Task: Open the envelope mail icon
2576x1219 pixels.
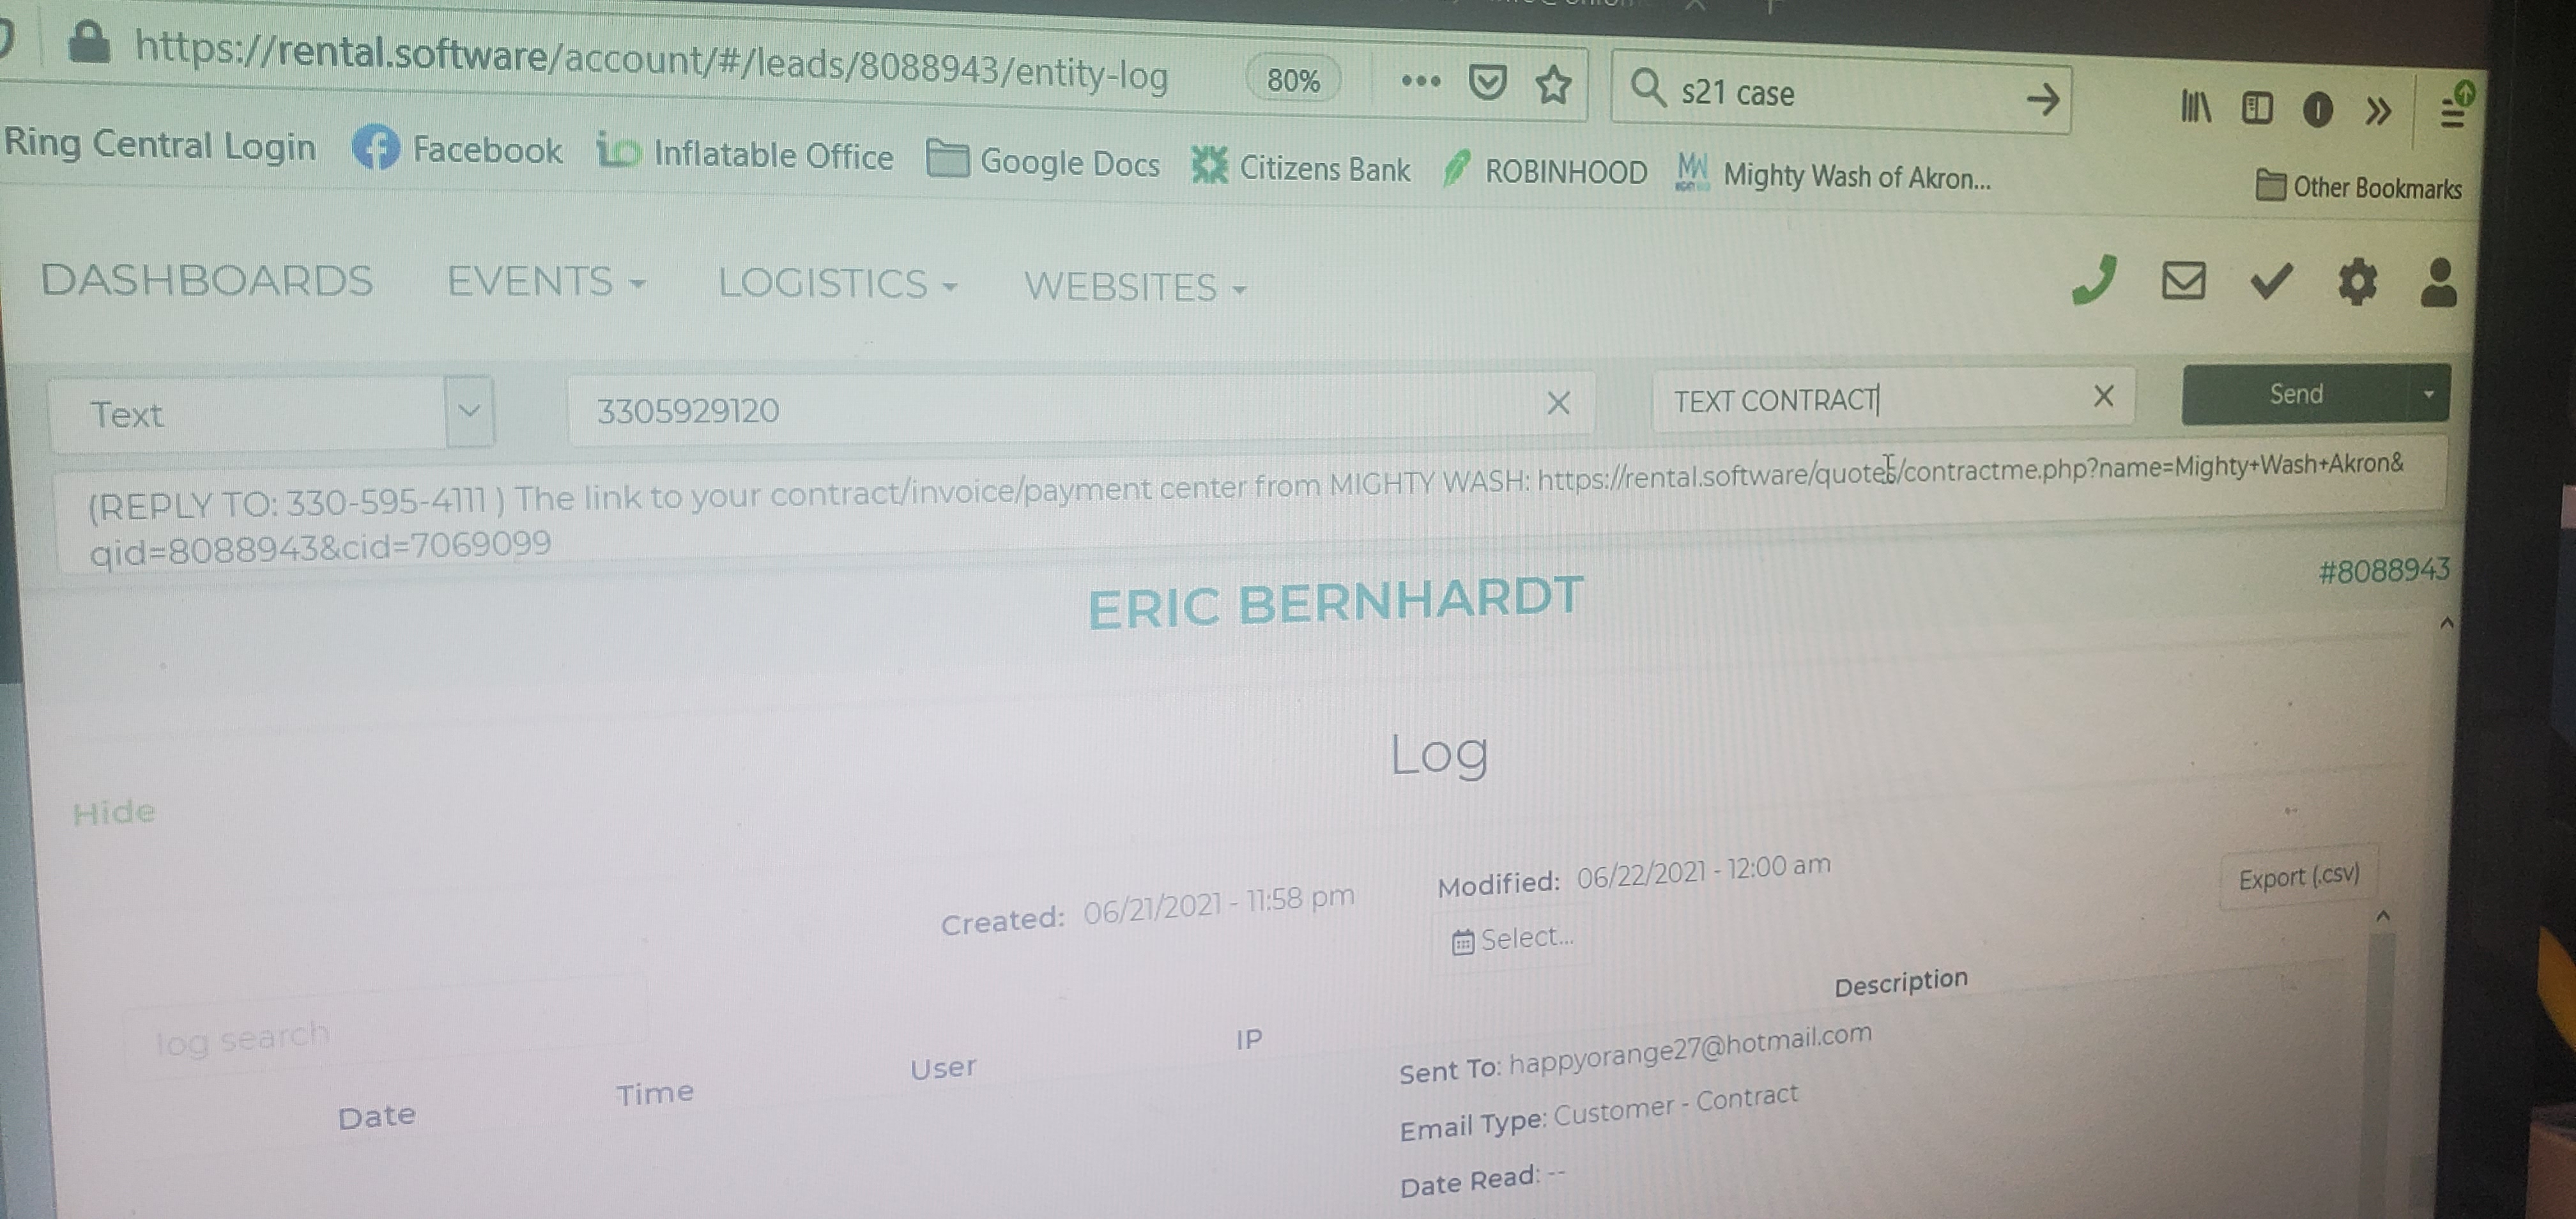Action: click(x=2183, y=281)
